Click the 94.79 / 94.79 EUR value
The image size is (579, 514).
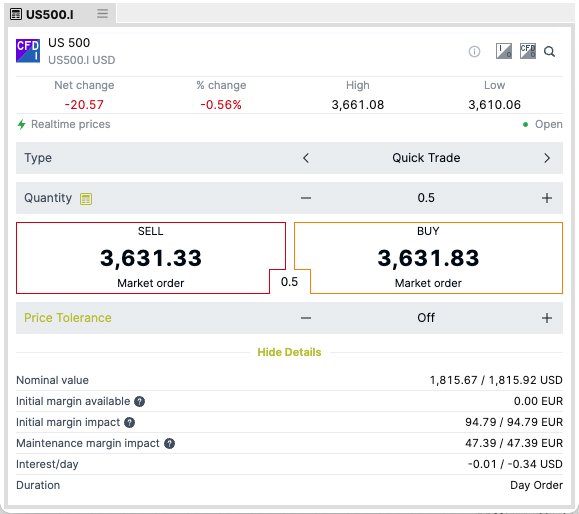coord(514,422)
